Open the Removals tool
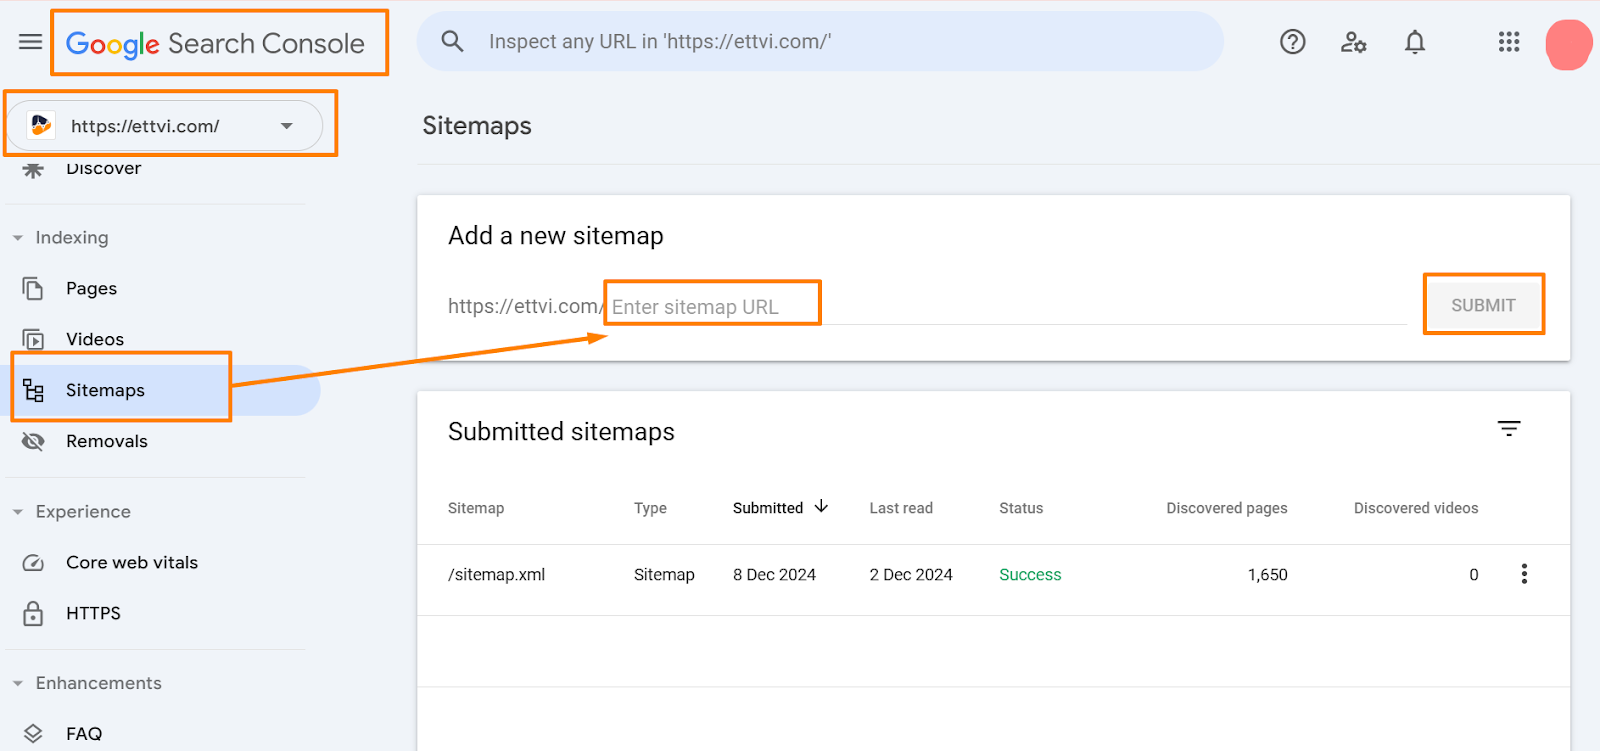The image size is (1600, 751). click(107, 441)
